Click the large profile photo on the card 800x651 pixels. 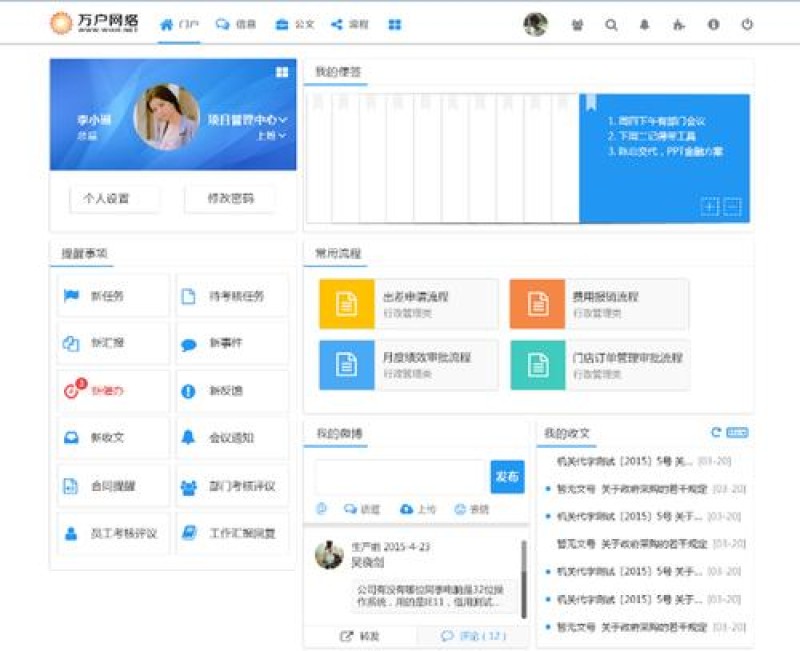pyautogui.click(x=166, y=117)
